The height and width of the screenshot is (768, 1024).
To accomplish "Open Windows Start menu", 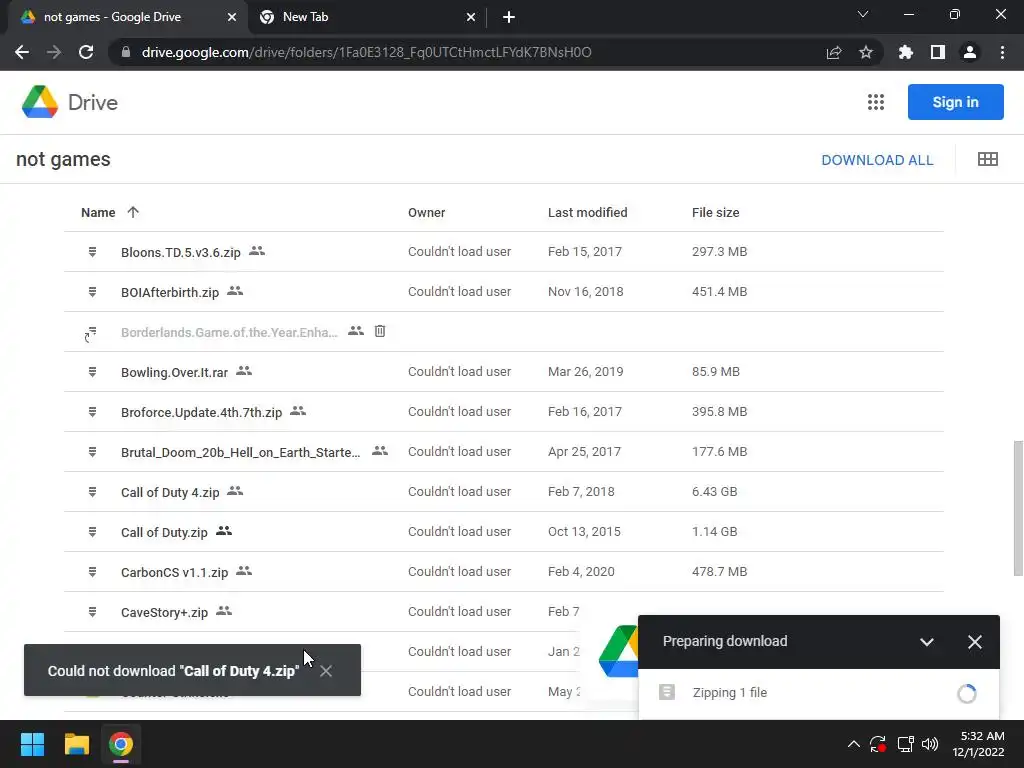I will (32, 744).
